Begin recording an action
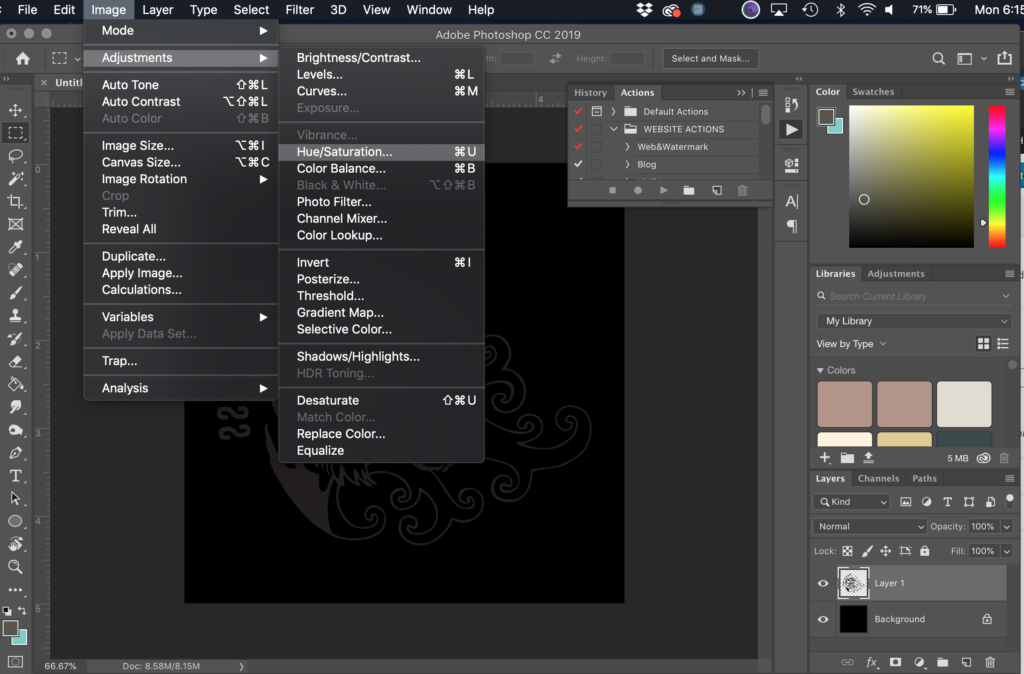Viewport: 1024px width, 674px height. (638, 190)
